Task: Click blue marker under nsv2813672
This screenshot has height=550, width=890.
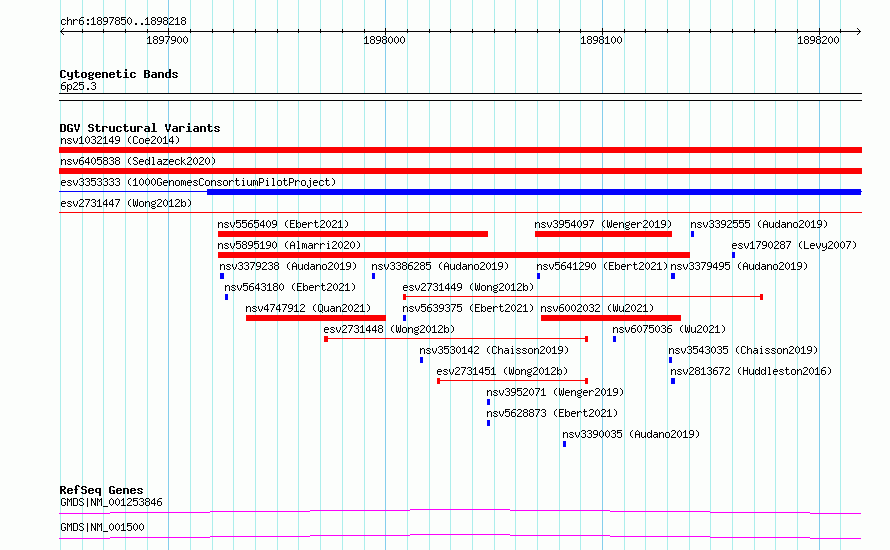Action: [x=673, y=381]
